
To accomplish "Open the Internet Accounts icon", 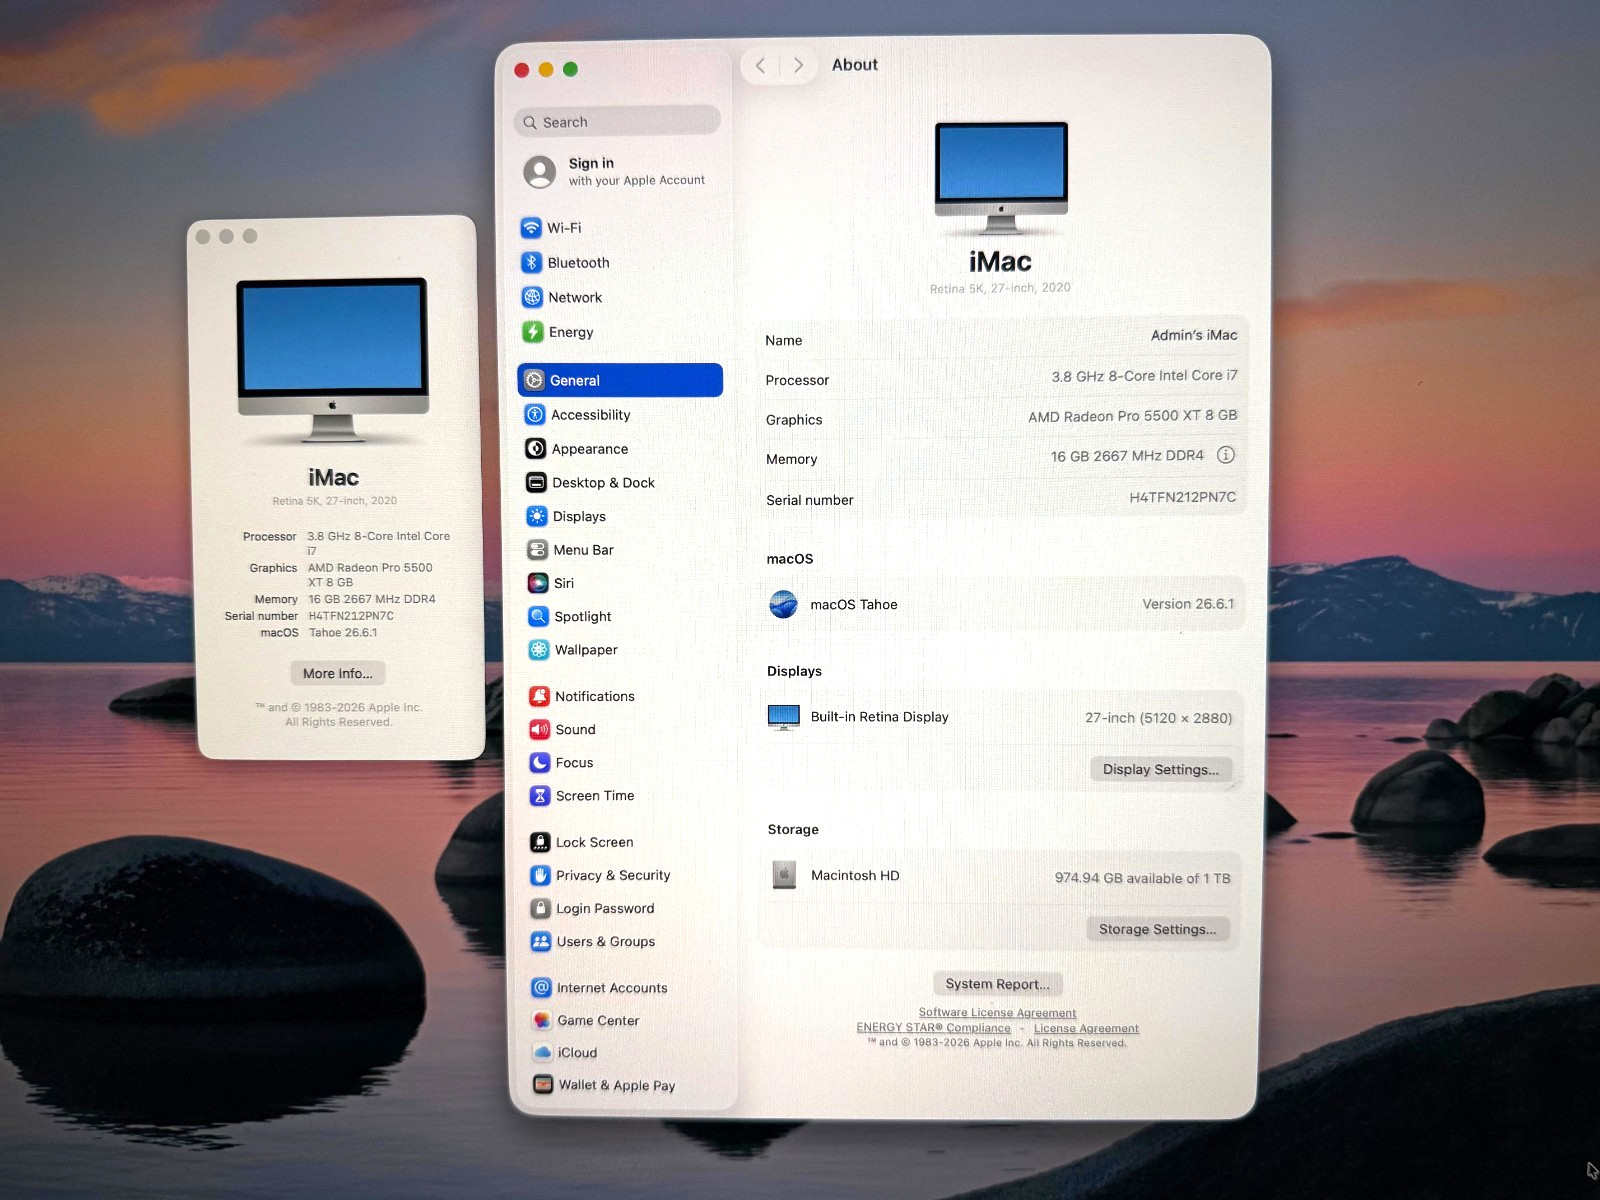I will (x=541, y=988).
